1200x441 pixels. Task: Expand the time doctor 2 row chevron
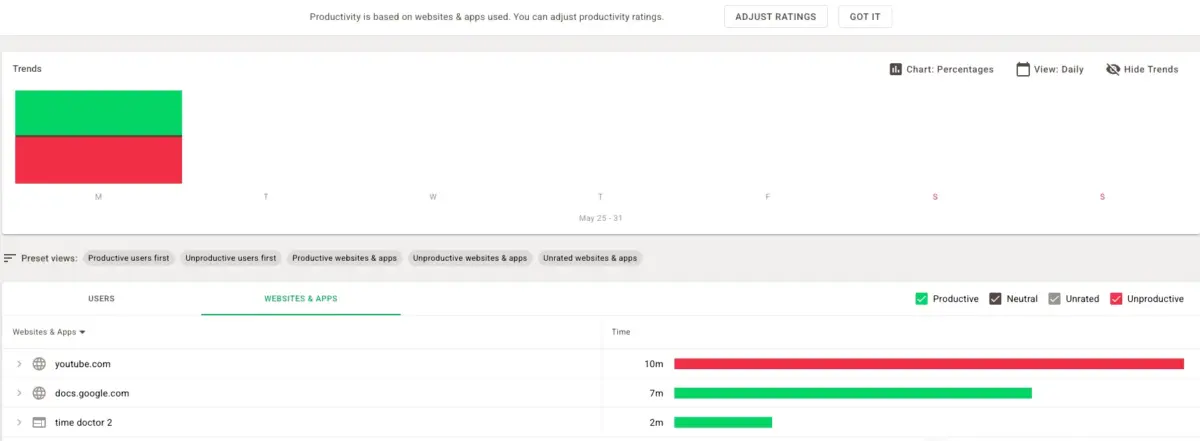(19, 422)
